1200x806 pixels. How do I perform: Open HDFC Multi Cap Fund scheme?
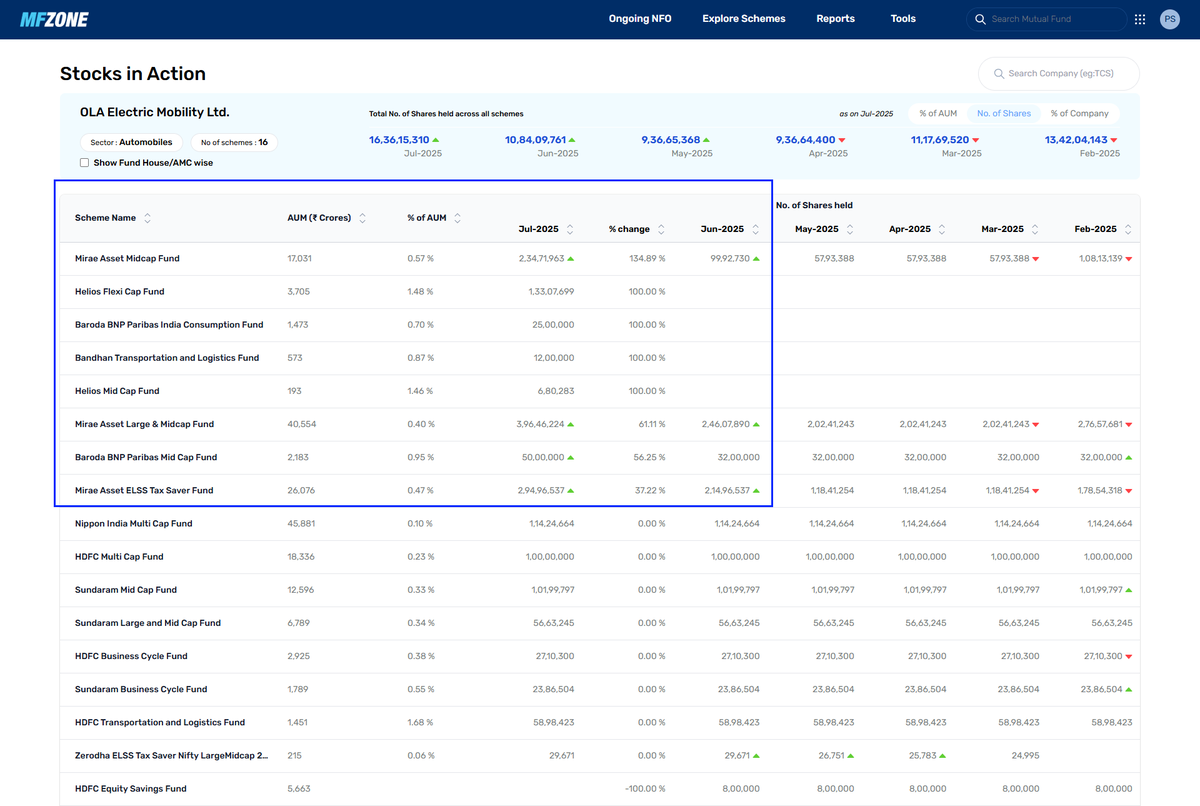tap(119, 556)
